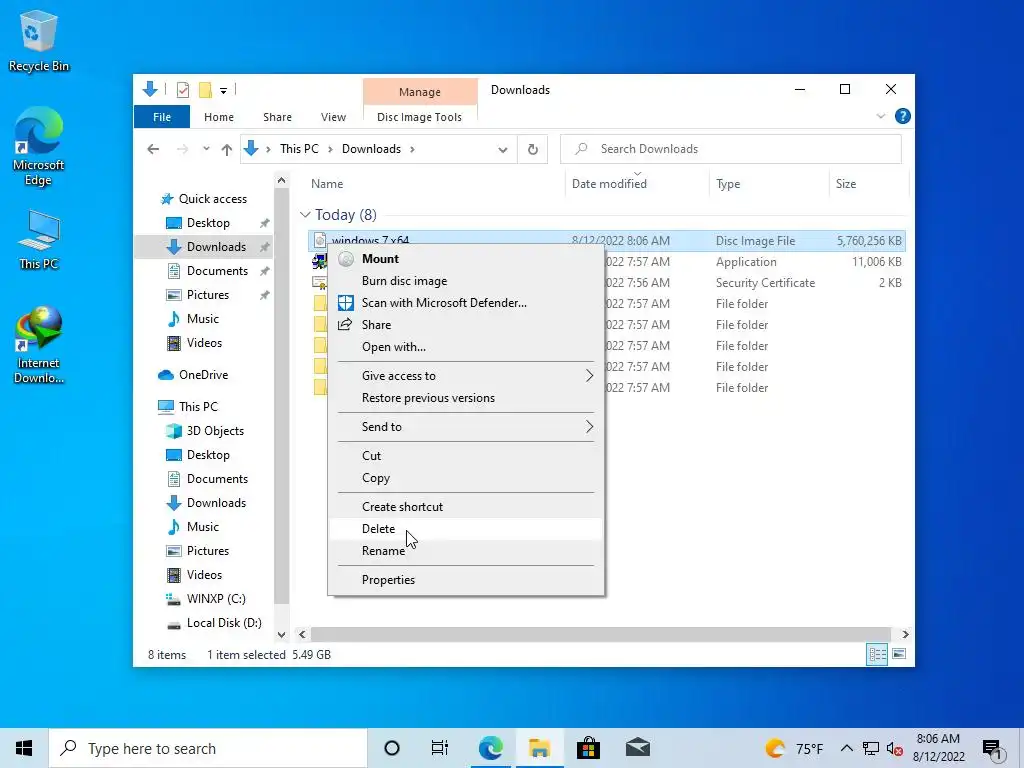Choose Rename in context menu
1024x768 pixels.
pos(466,551)
